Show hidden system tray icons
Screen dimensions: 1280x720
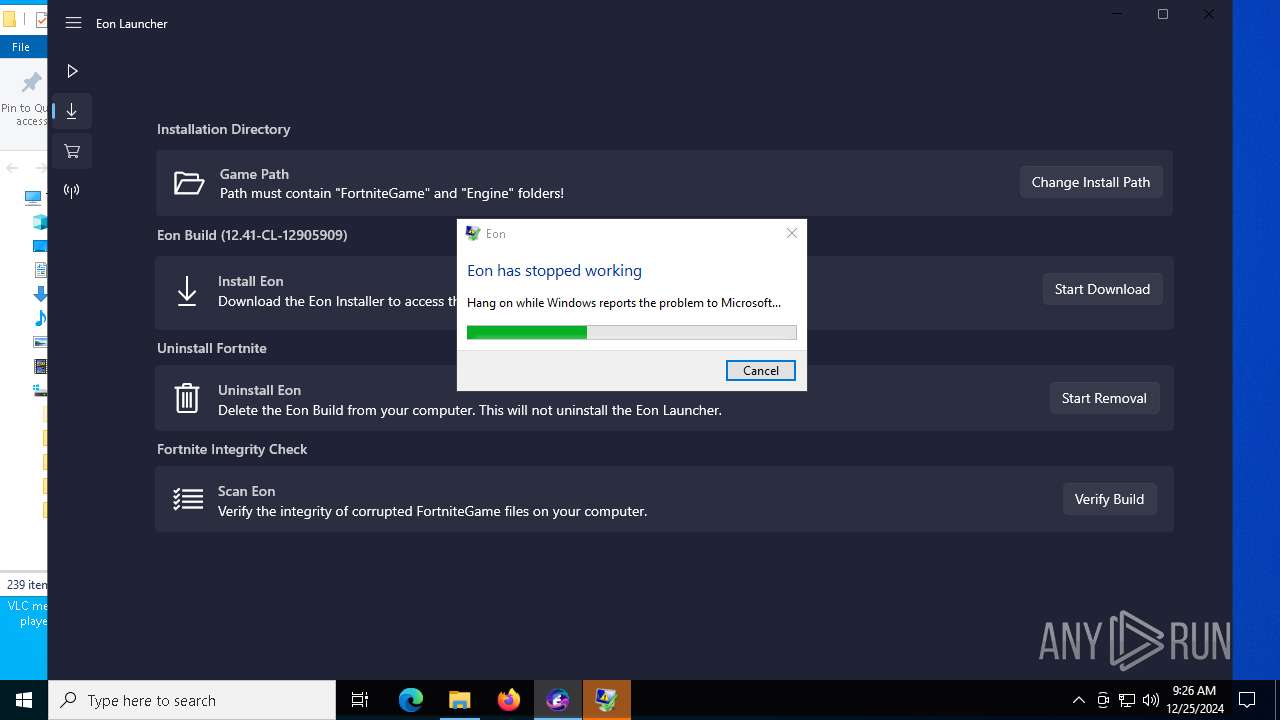click(1078, 700)
